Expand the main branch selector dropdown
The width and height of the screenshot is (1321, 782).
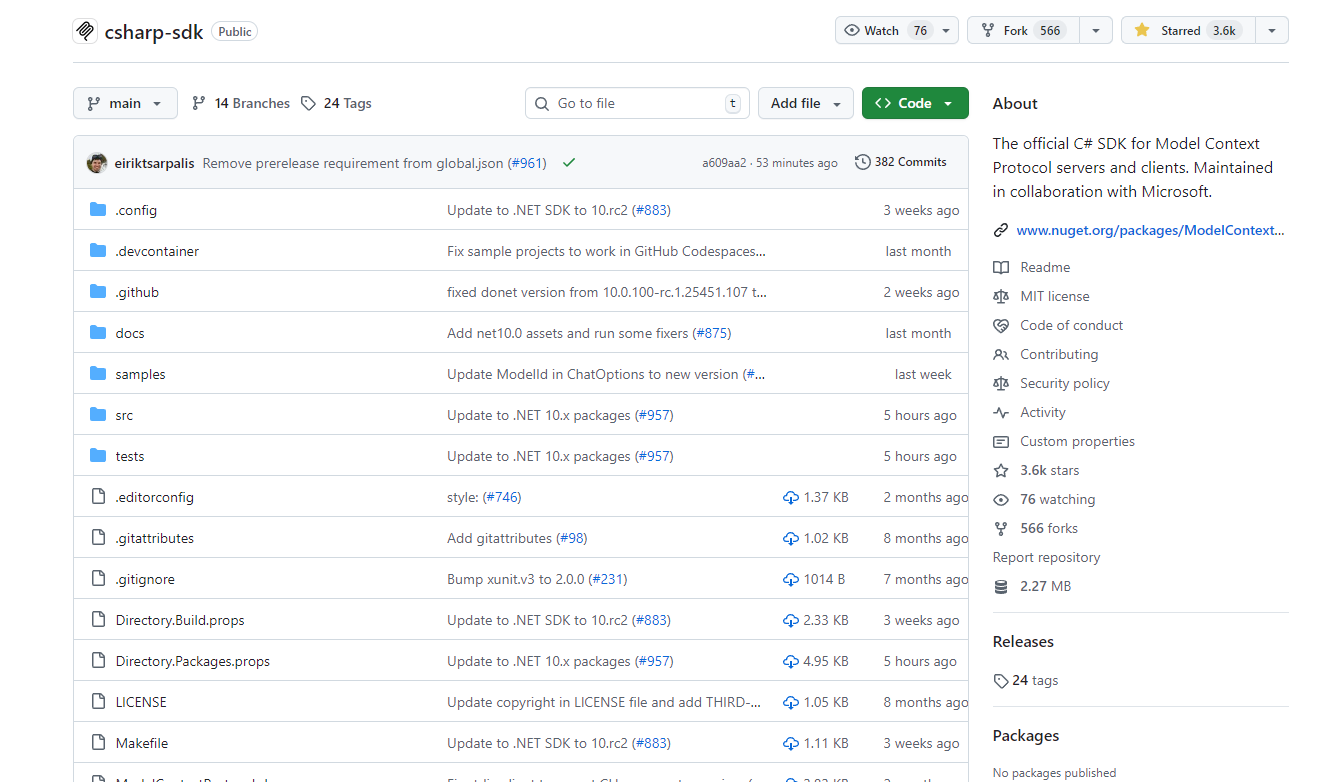pyautogui.click(x=125, y=103)
